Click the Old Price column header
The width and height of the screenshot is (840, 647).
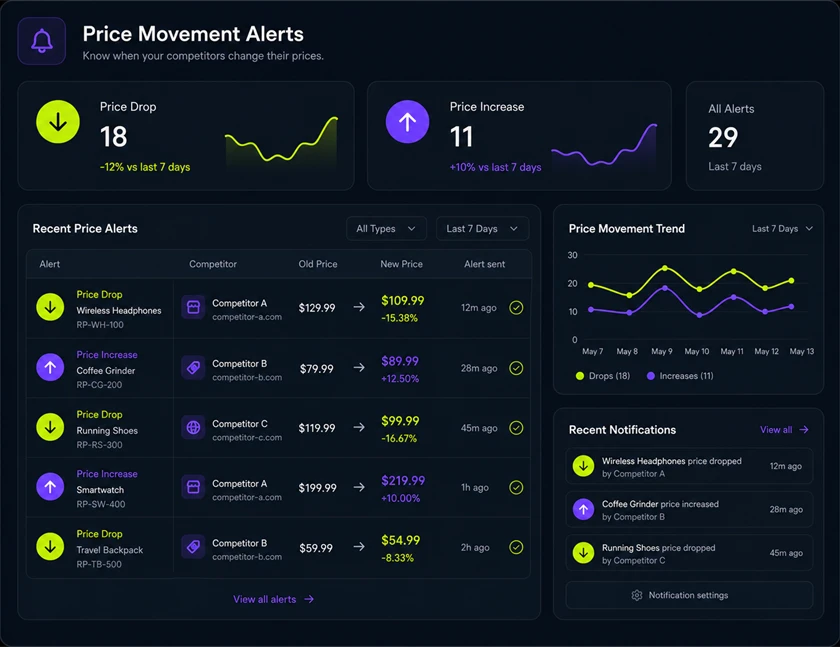tap(318, 264)
